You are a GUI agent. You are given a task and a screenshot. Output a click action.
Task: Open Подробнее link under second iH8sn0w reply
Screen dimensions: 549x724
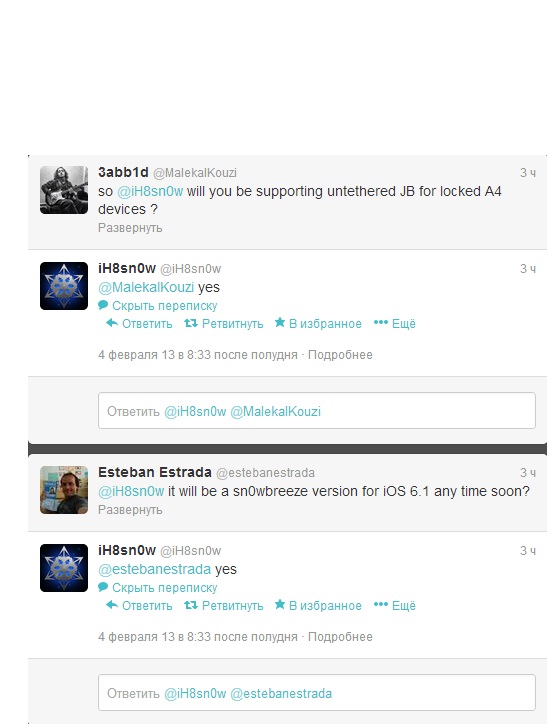[340, 636]
